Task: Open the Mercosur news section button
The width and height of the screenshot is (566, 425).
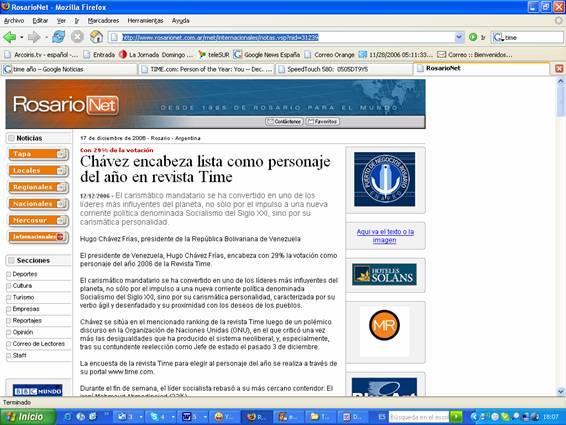Action: [x=38, y=221]
